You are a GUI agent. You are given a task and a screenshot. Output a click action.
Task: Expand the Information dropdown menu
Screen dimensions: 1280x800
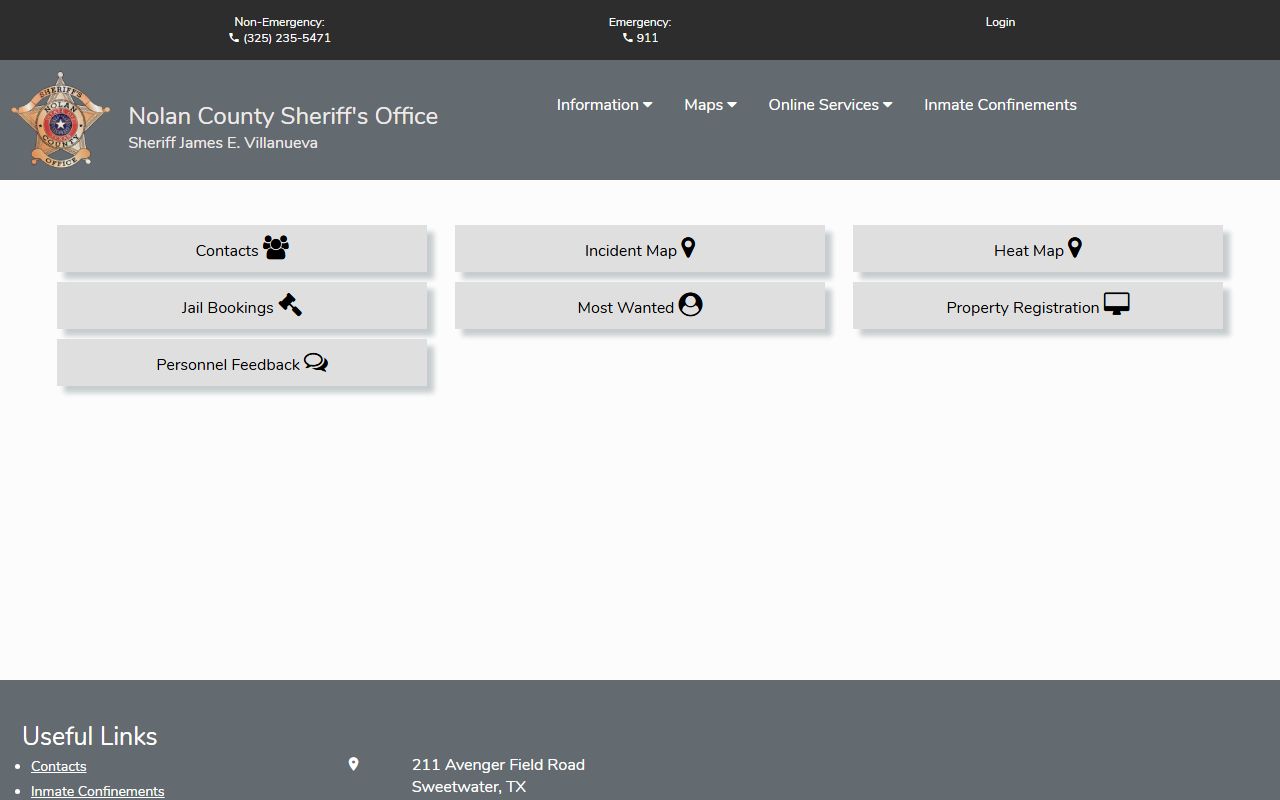(x=604, y=105)
